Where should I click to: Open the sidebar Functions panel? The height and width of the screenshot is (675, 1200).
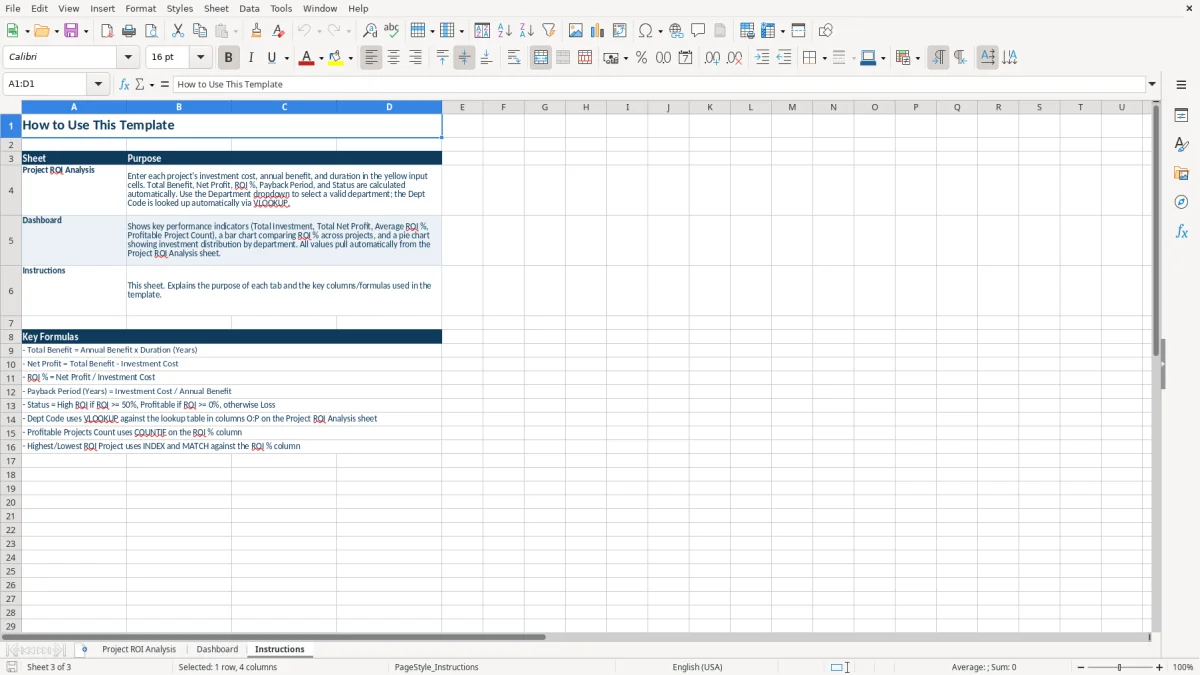pyautogui.click(x=1181, y=231)
